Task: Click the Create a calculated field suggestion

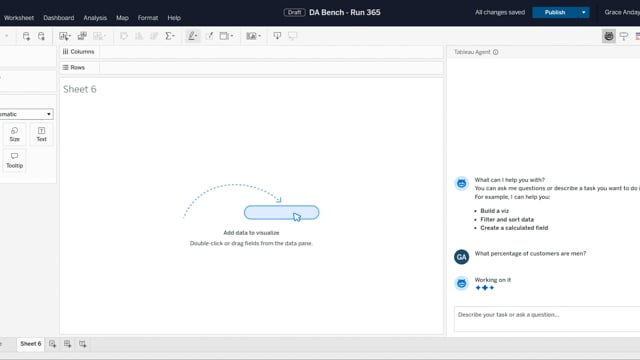Action: tap(514, 228)
